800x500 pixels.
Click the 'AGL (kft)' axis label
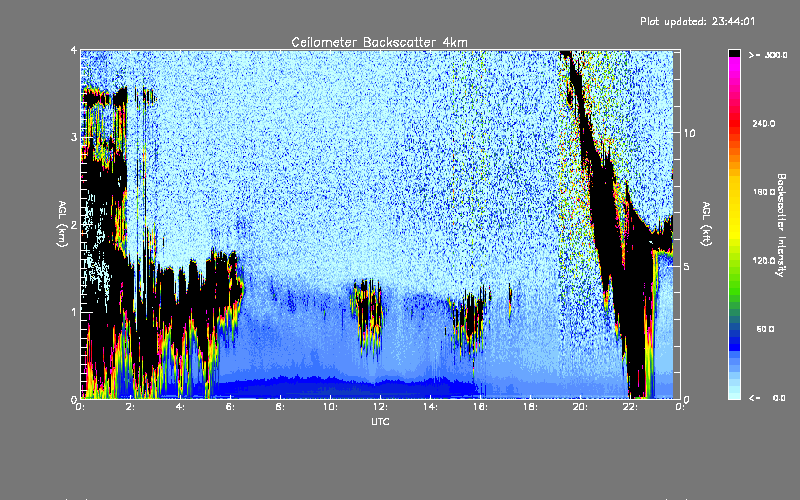tap(706, 224)
